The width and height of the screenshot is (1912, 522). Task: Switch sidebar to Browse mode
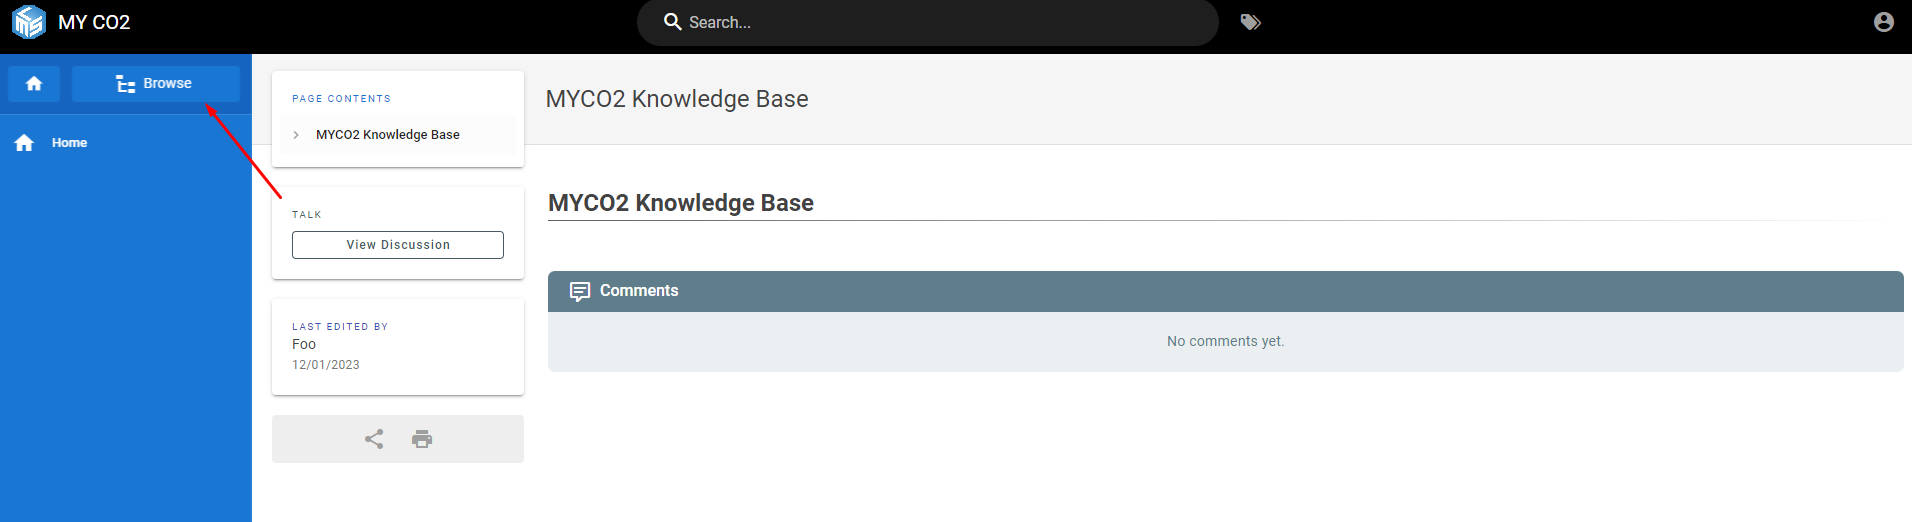pos(155,84)
